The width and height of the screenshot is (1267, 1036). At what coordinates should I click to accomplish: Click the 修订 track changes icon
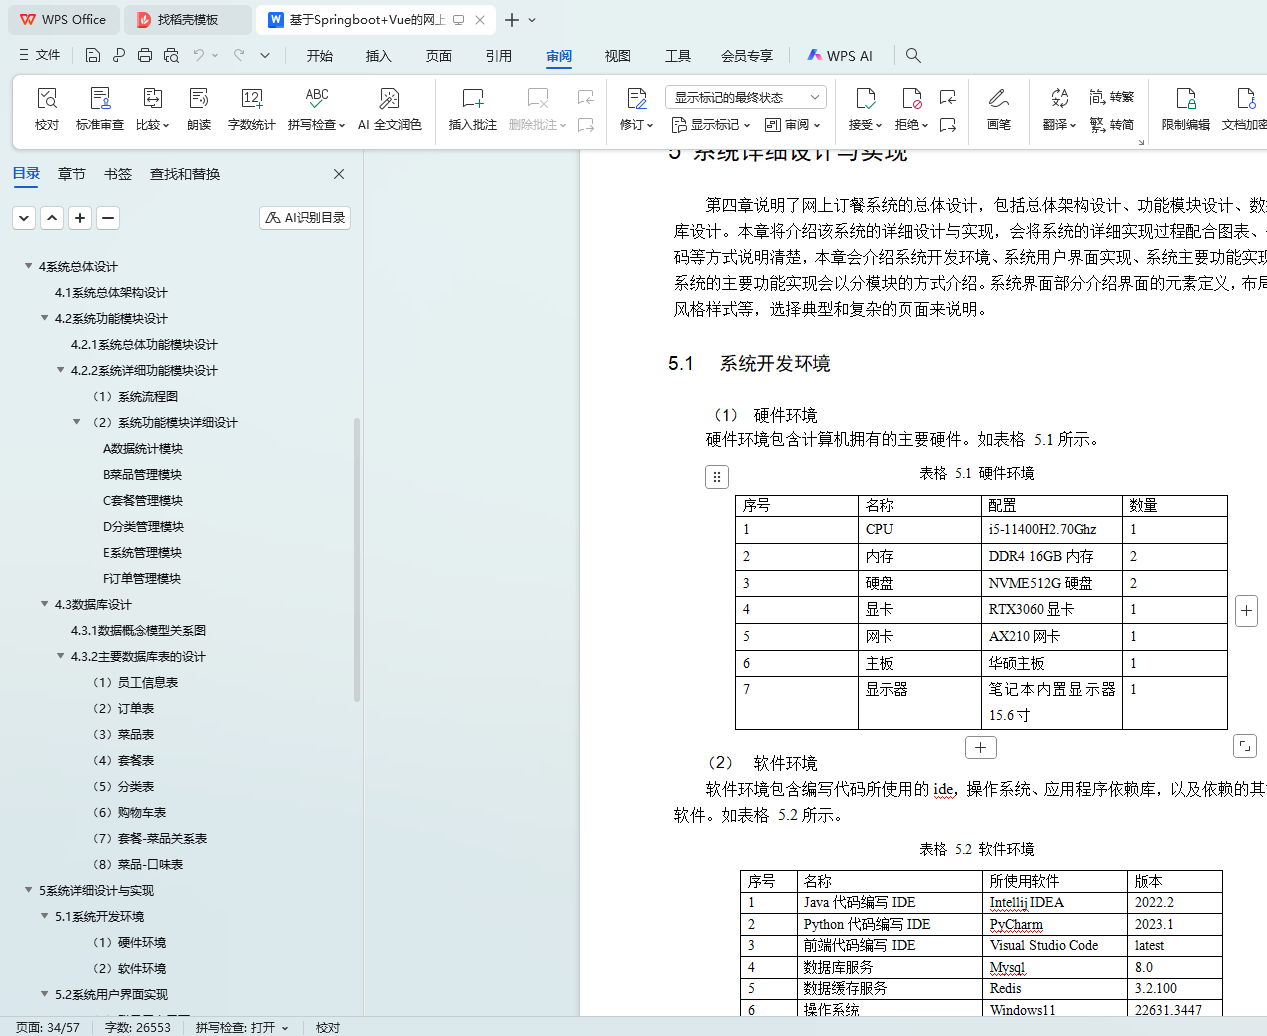coord(636,98)
